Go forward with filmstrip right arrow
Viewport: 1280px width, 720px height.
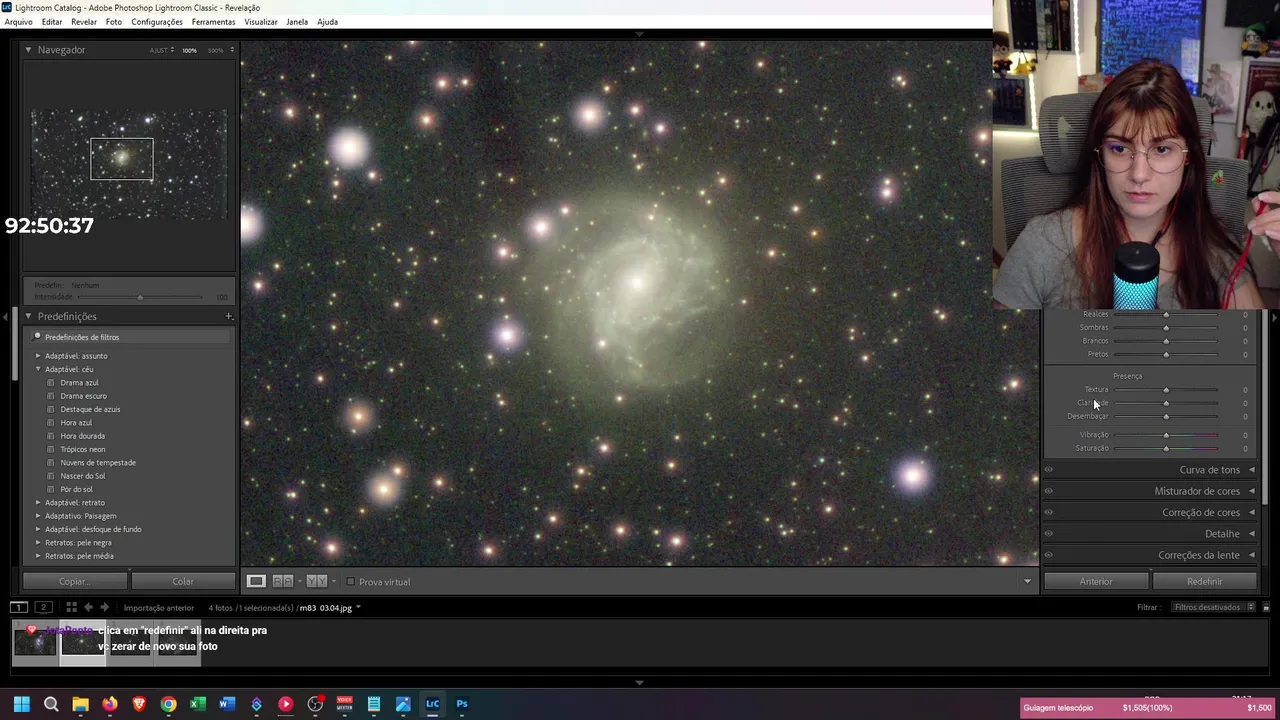(104, 607)
